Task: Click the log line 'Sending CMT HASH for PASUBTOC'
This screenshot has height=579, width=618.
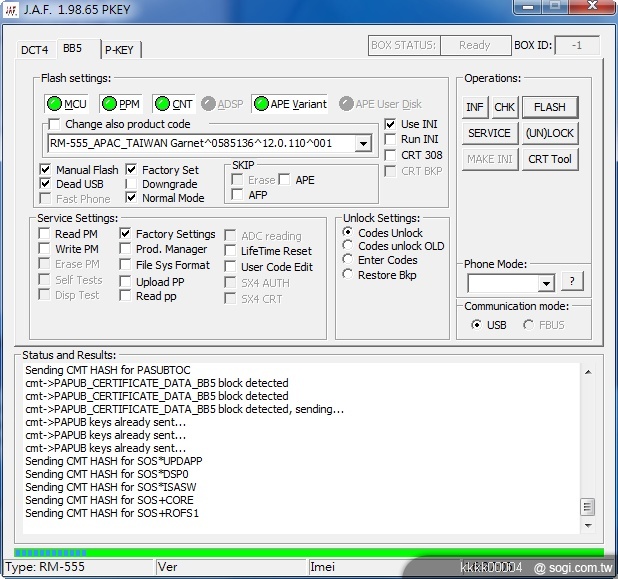Action: click(x=108, y=370)
